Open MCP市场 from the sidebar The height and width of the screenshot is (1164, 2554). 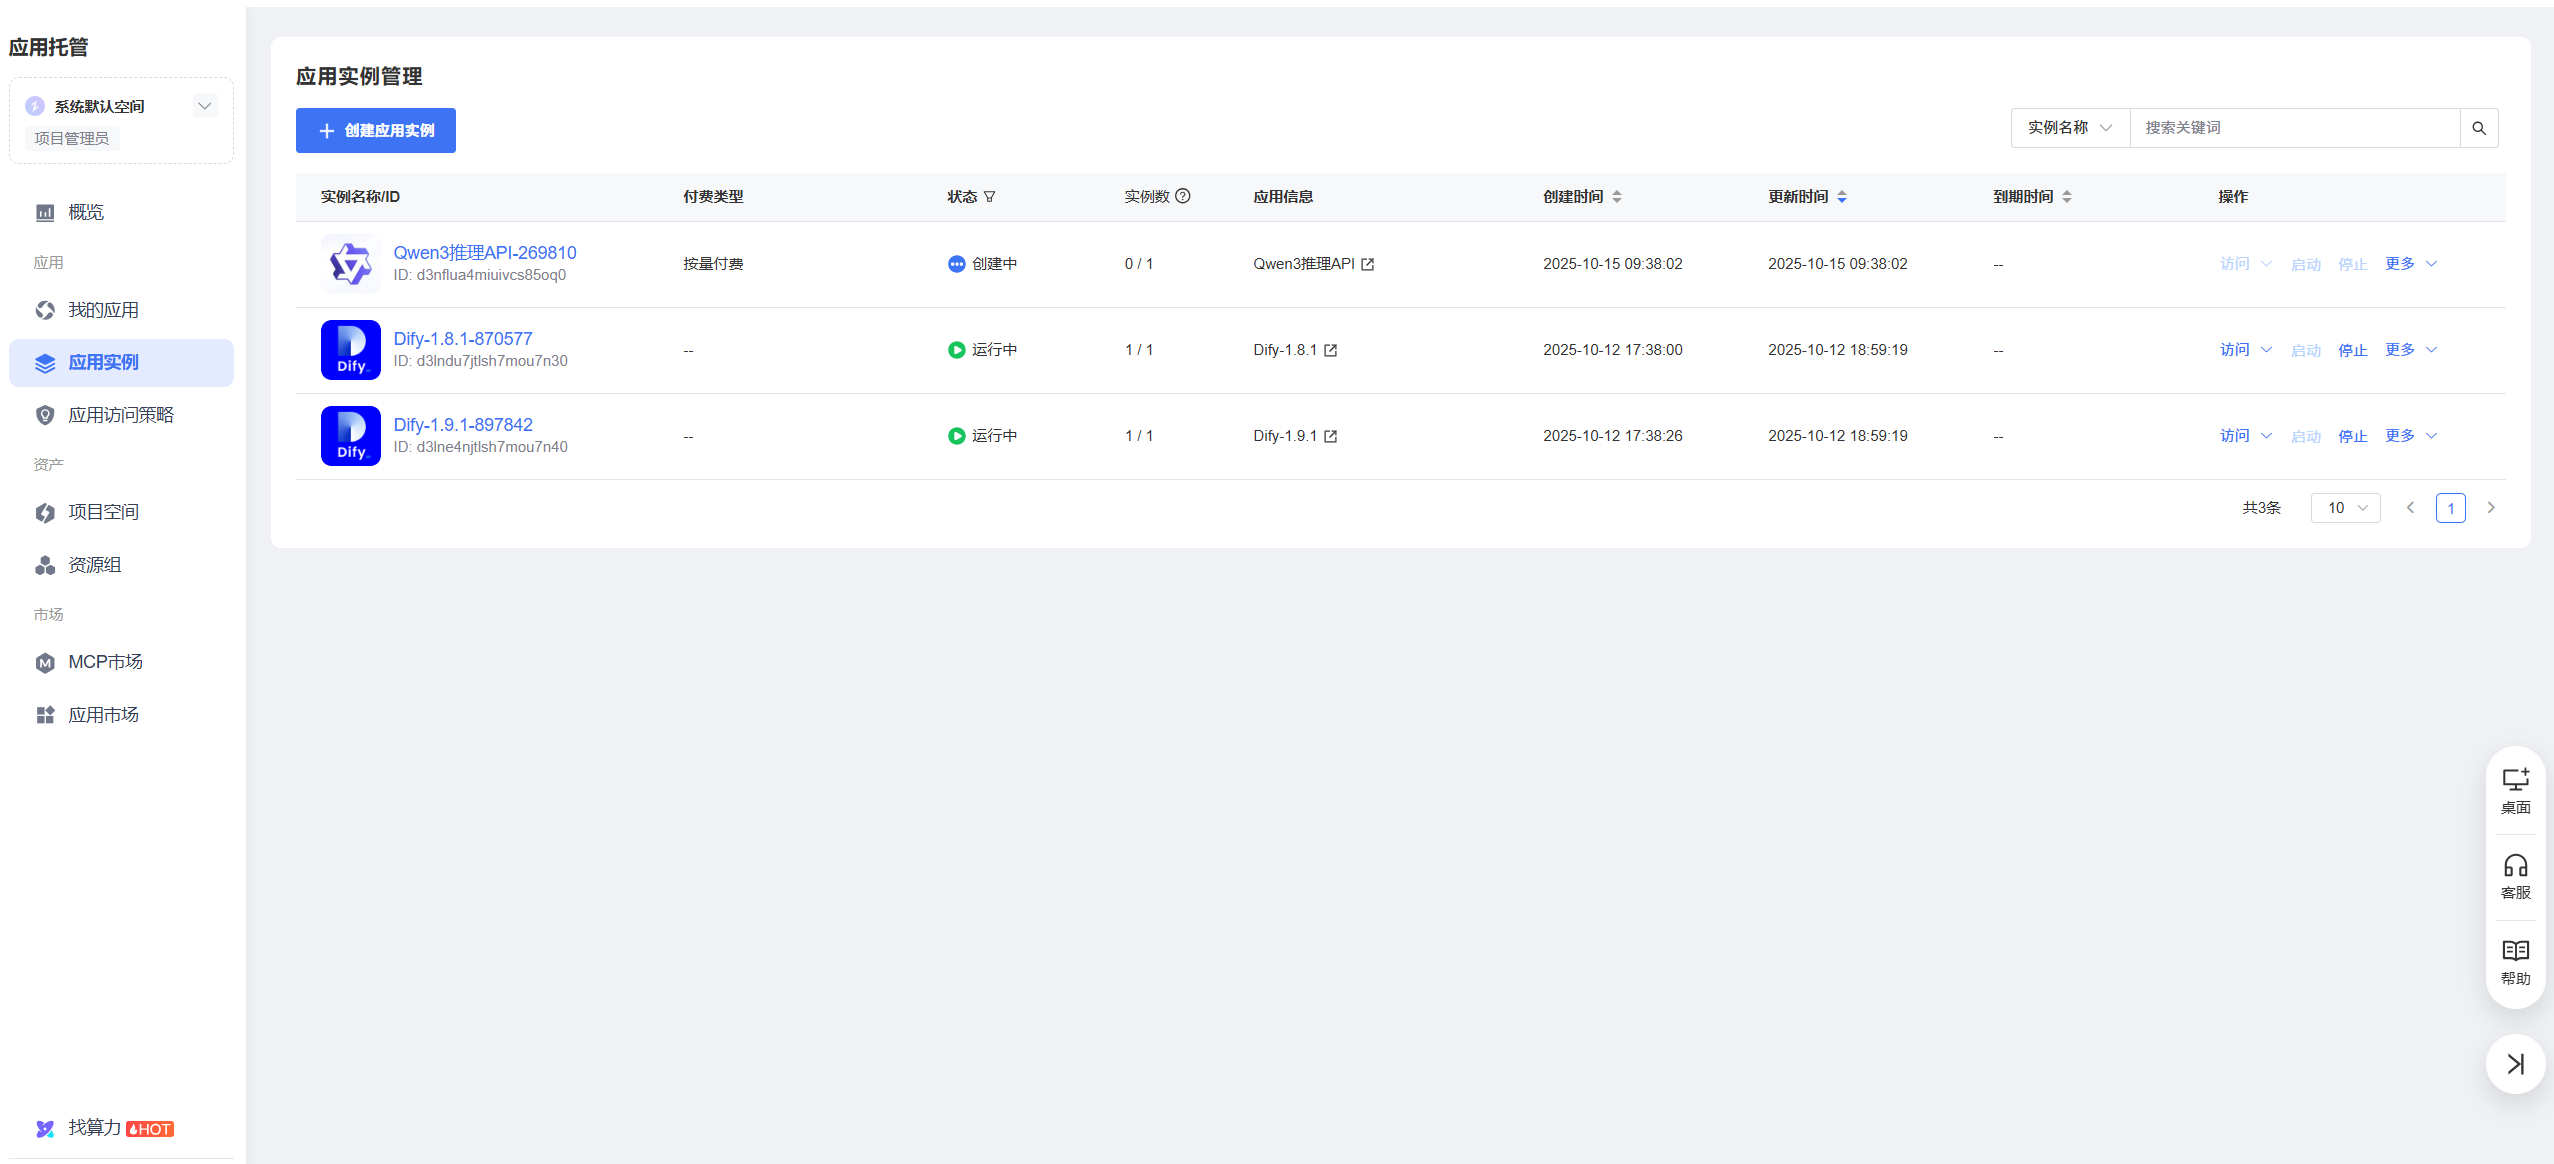click(105, 662)
